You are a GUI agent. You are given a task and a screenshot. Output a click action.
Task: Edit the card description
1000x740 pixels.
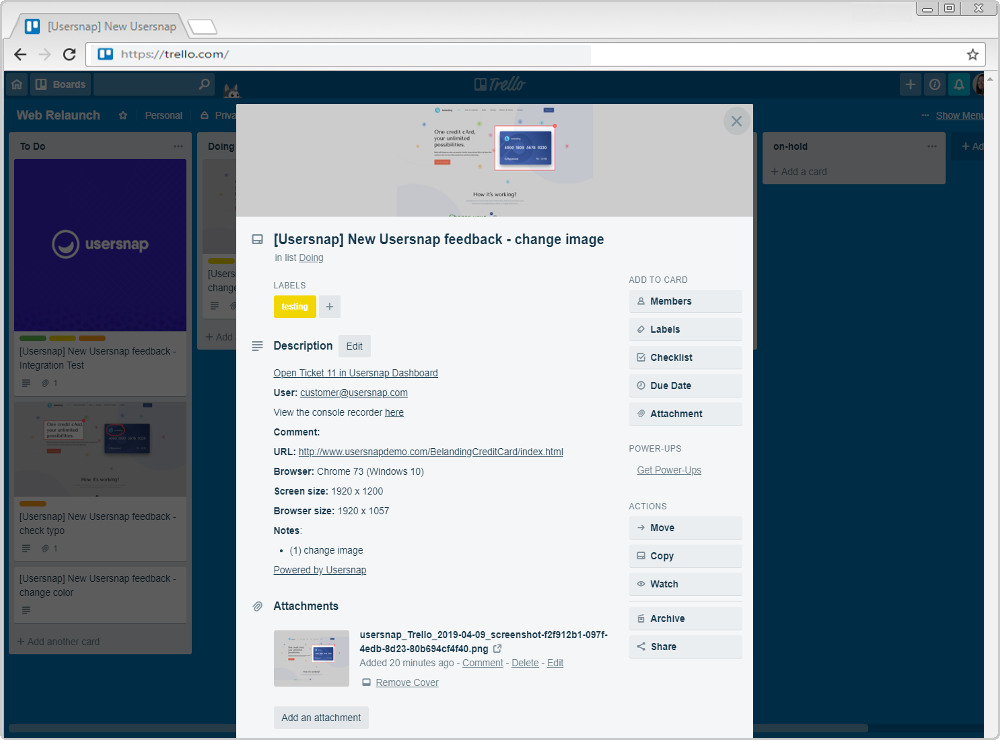click(354, 346)
